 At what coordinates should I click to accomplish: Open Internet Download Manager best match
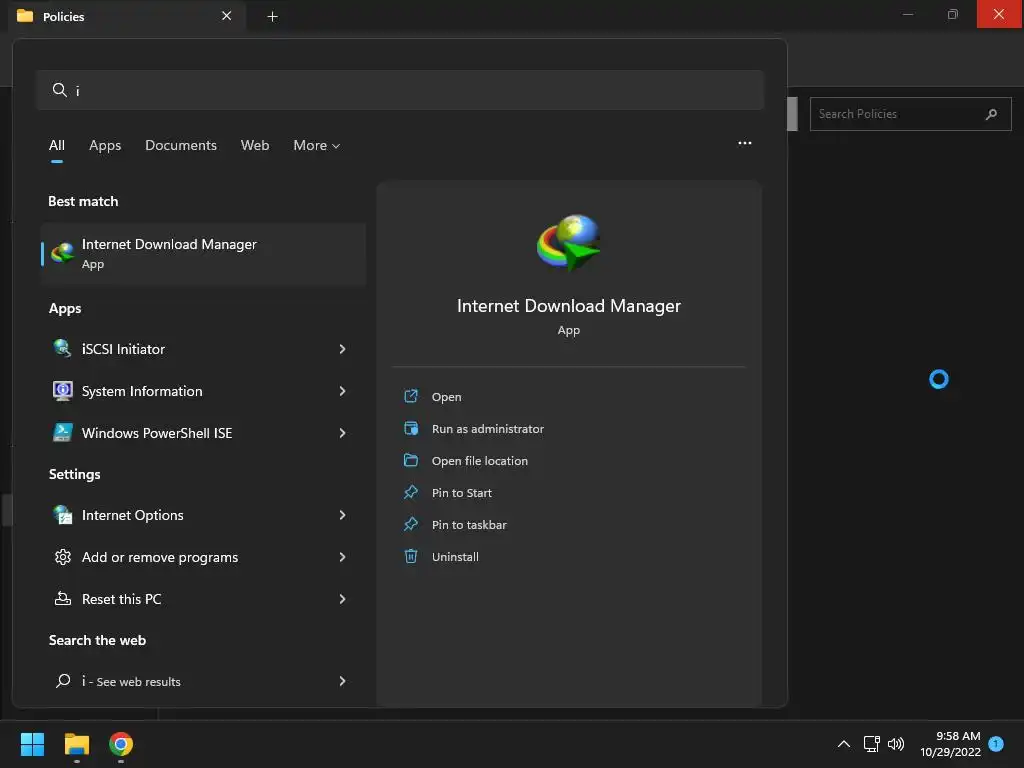[x=203, y=253]
